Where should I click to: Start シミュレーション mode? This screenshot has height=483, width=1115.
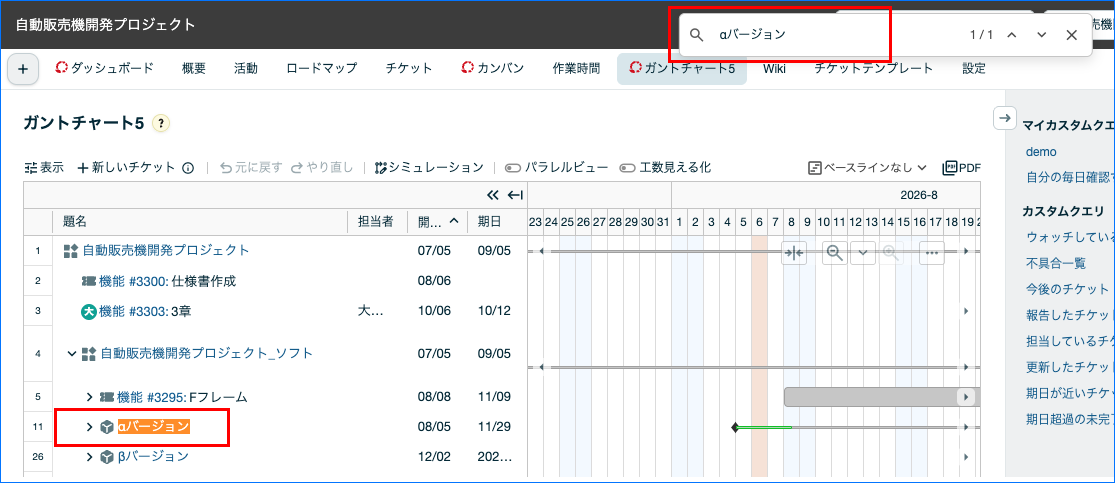click(429, 168)
